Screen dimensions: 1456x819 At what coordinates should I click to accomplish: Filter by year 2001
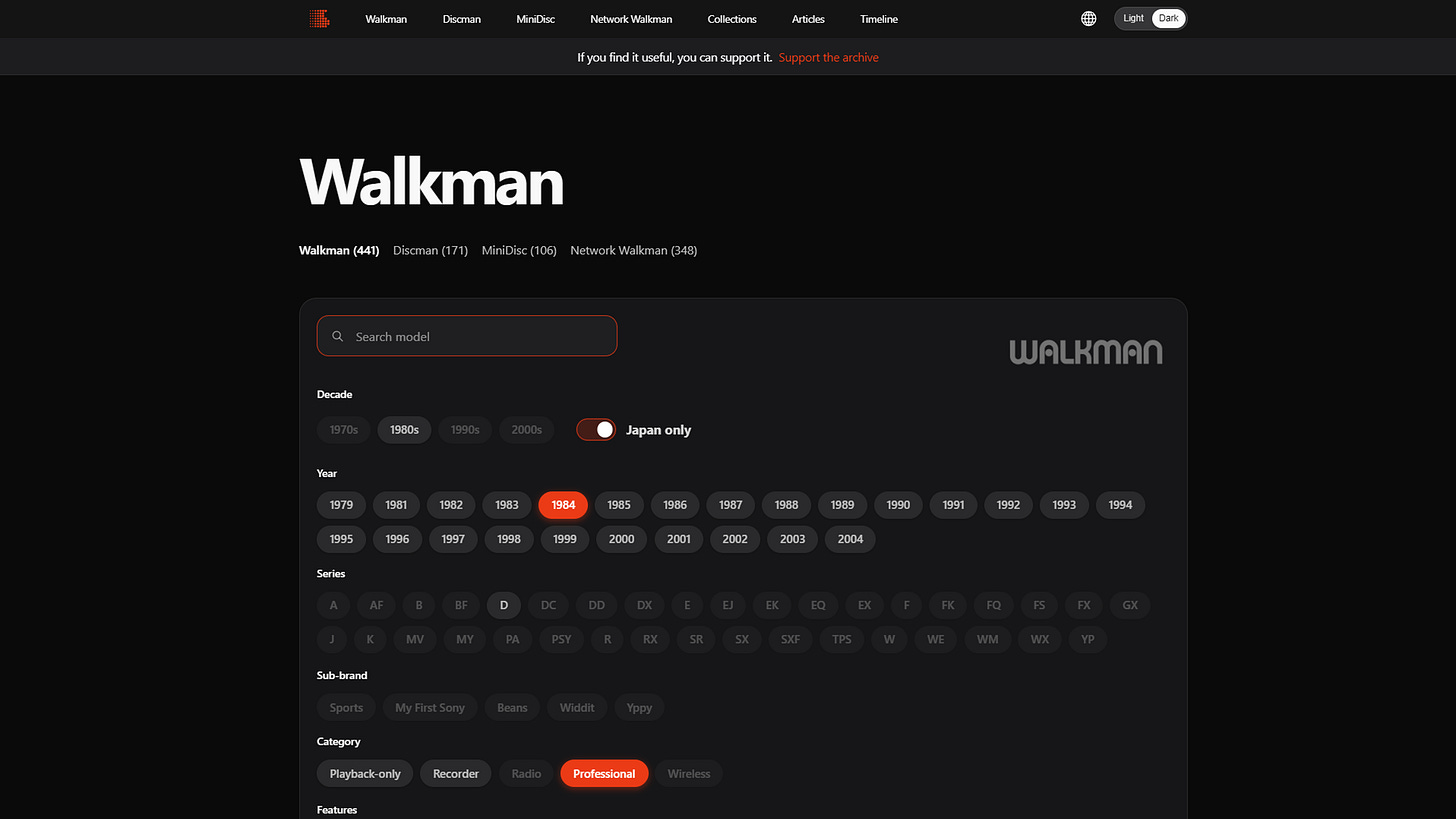point(679,539)
